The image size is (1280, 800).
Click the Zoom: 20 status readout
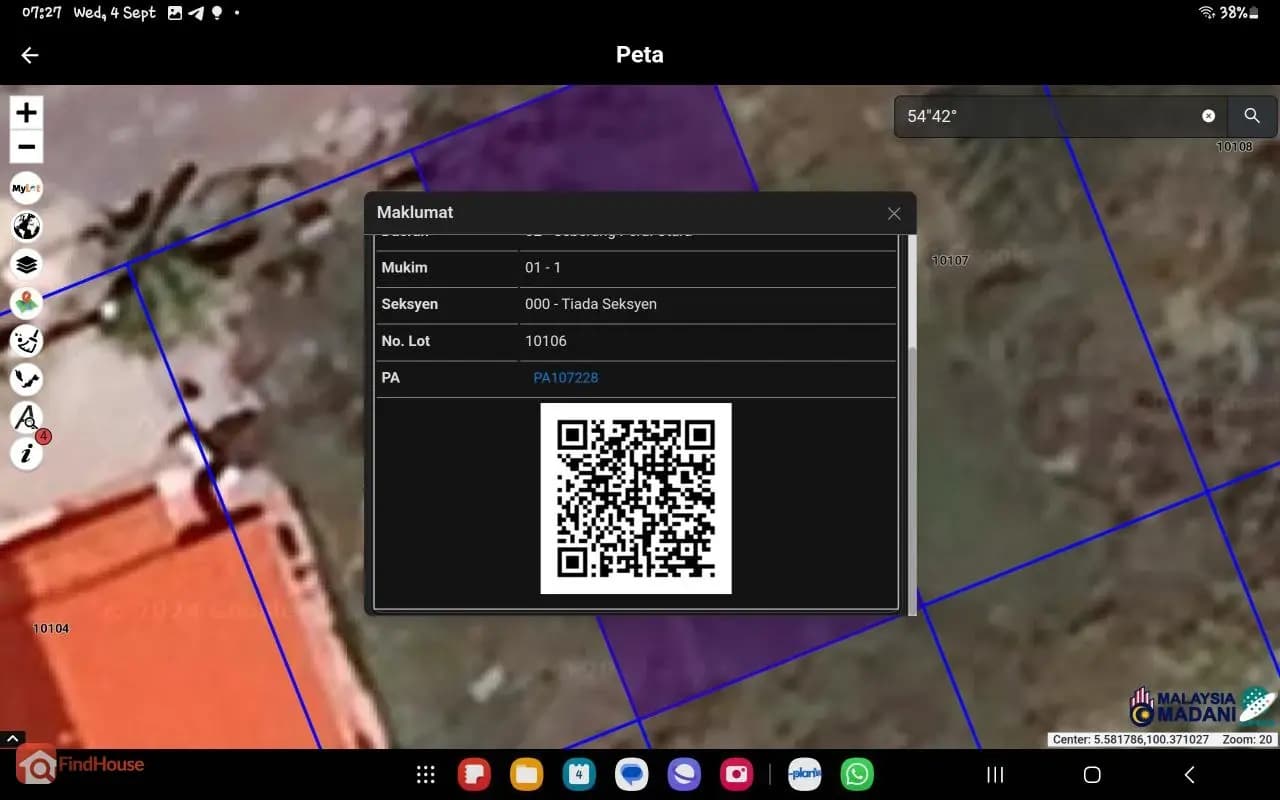click(x=1249, y=740)
